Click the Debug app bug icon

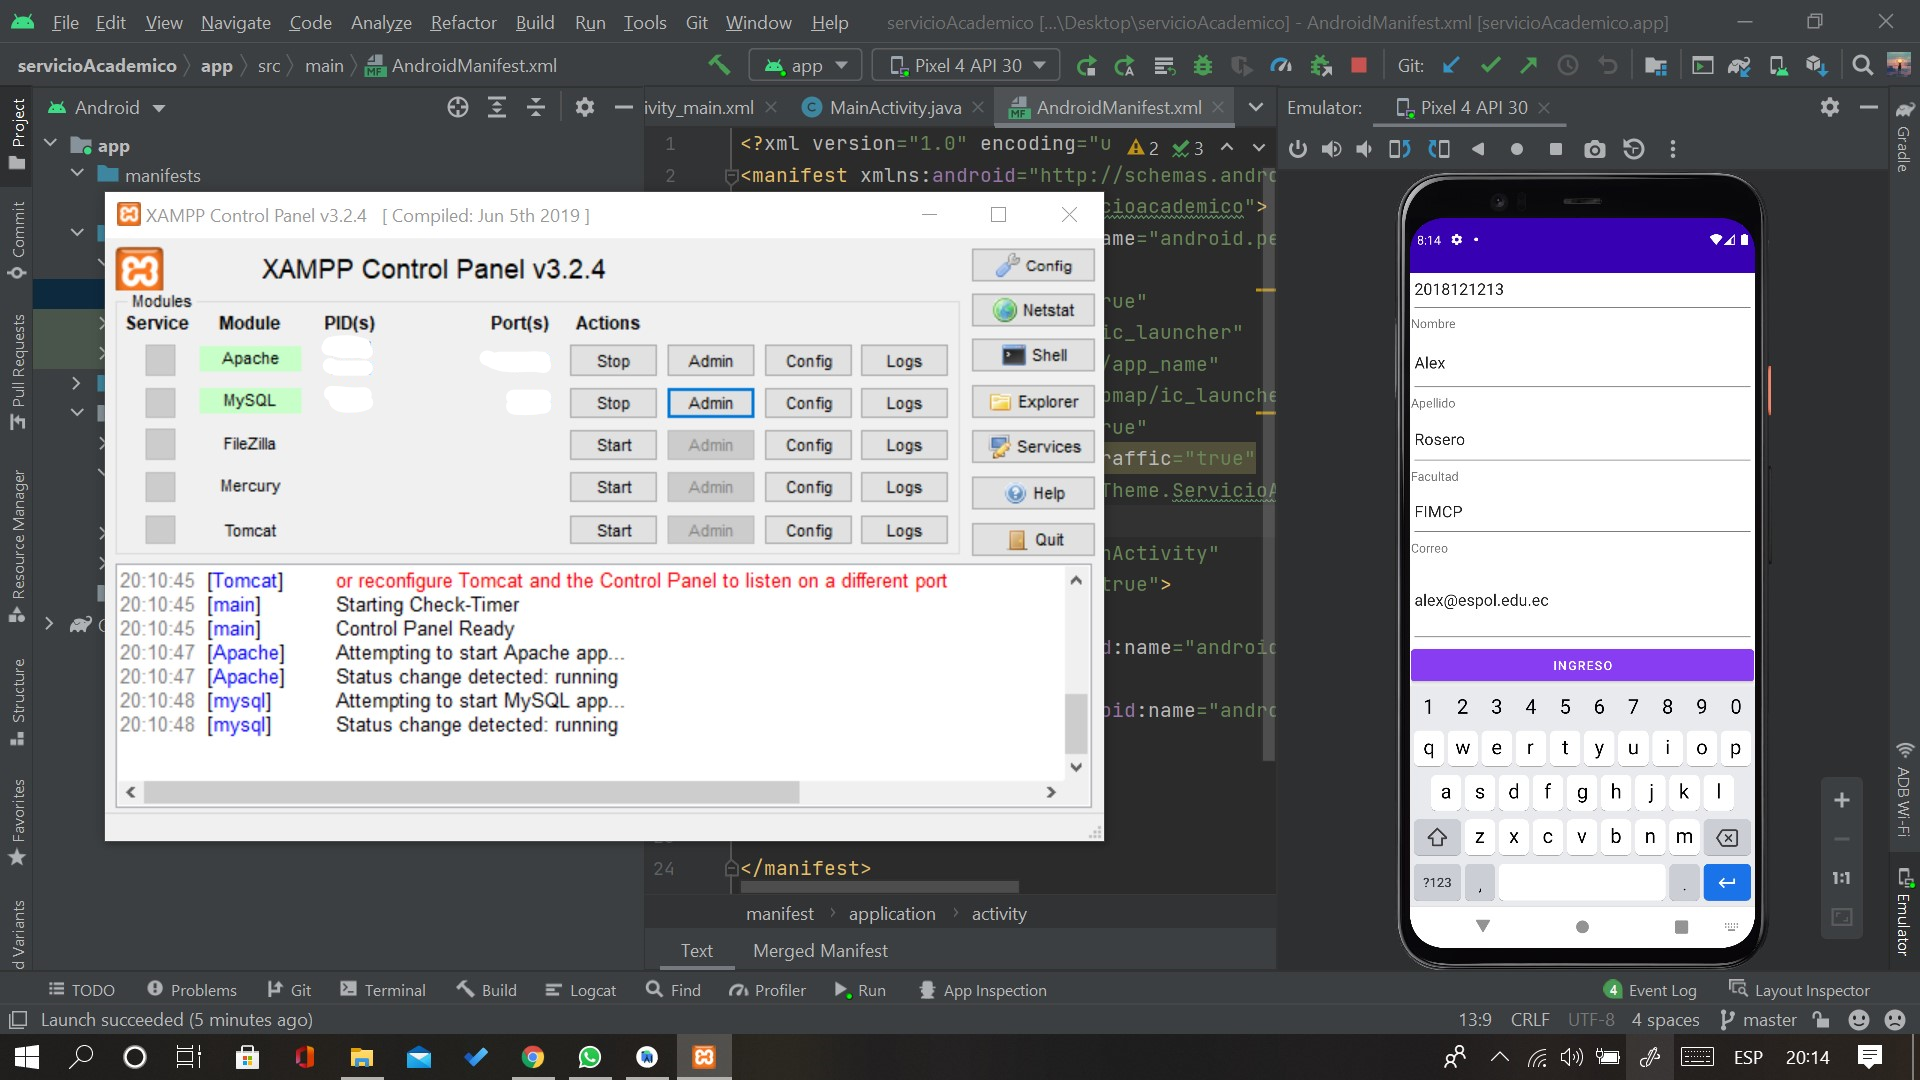[x=1203, y=65]
